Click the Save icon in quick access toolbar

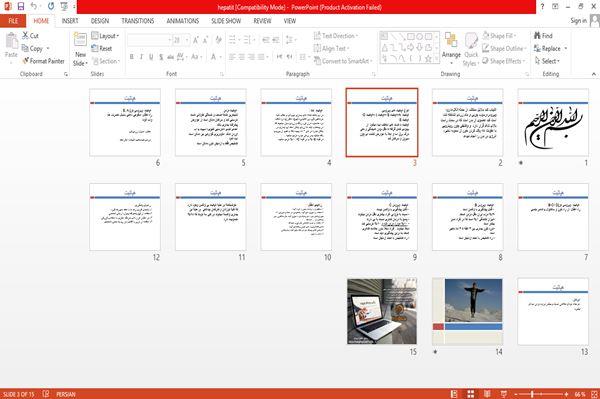(21, 6)
